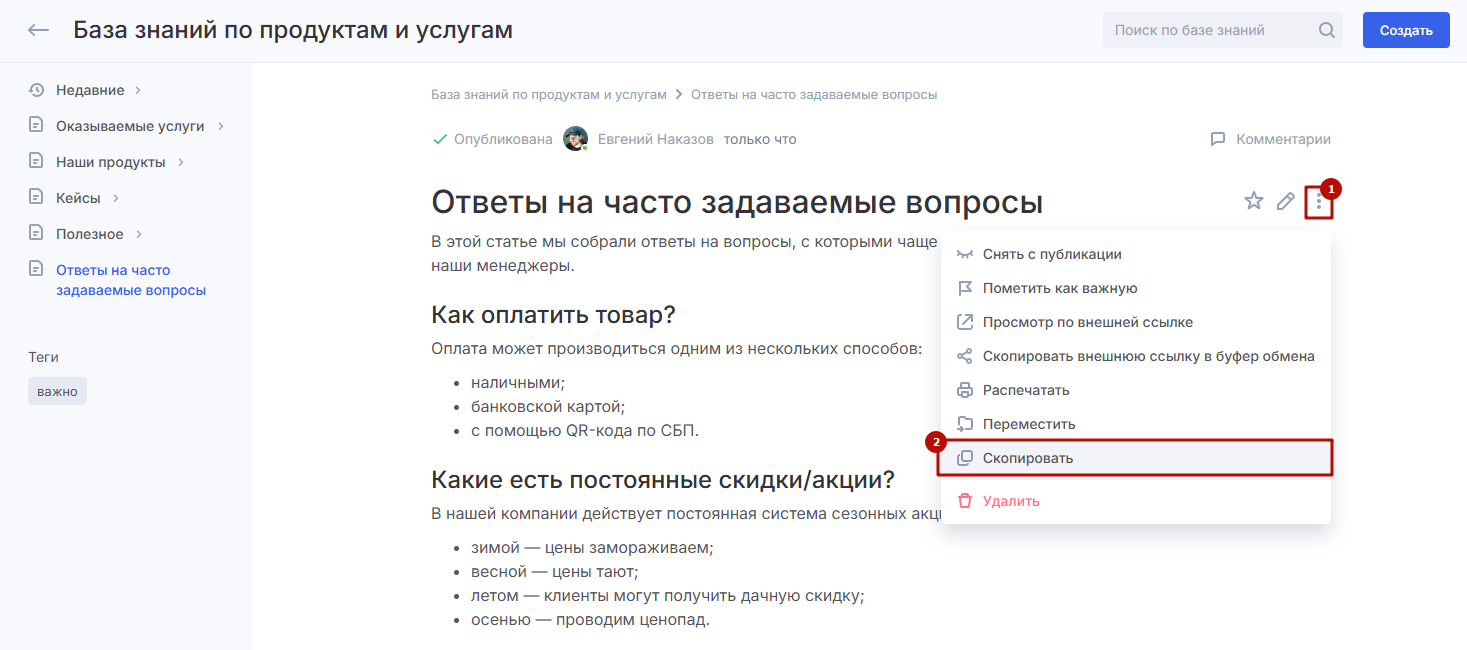Click author avatar of Евгений Наказов

coord(575,139)
